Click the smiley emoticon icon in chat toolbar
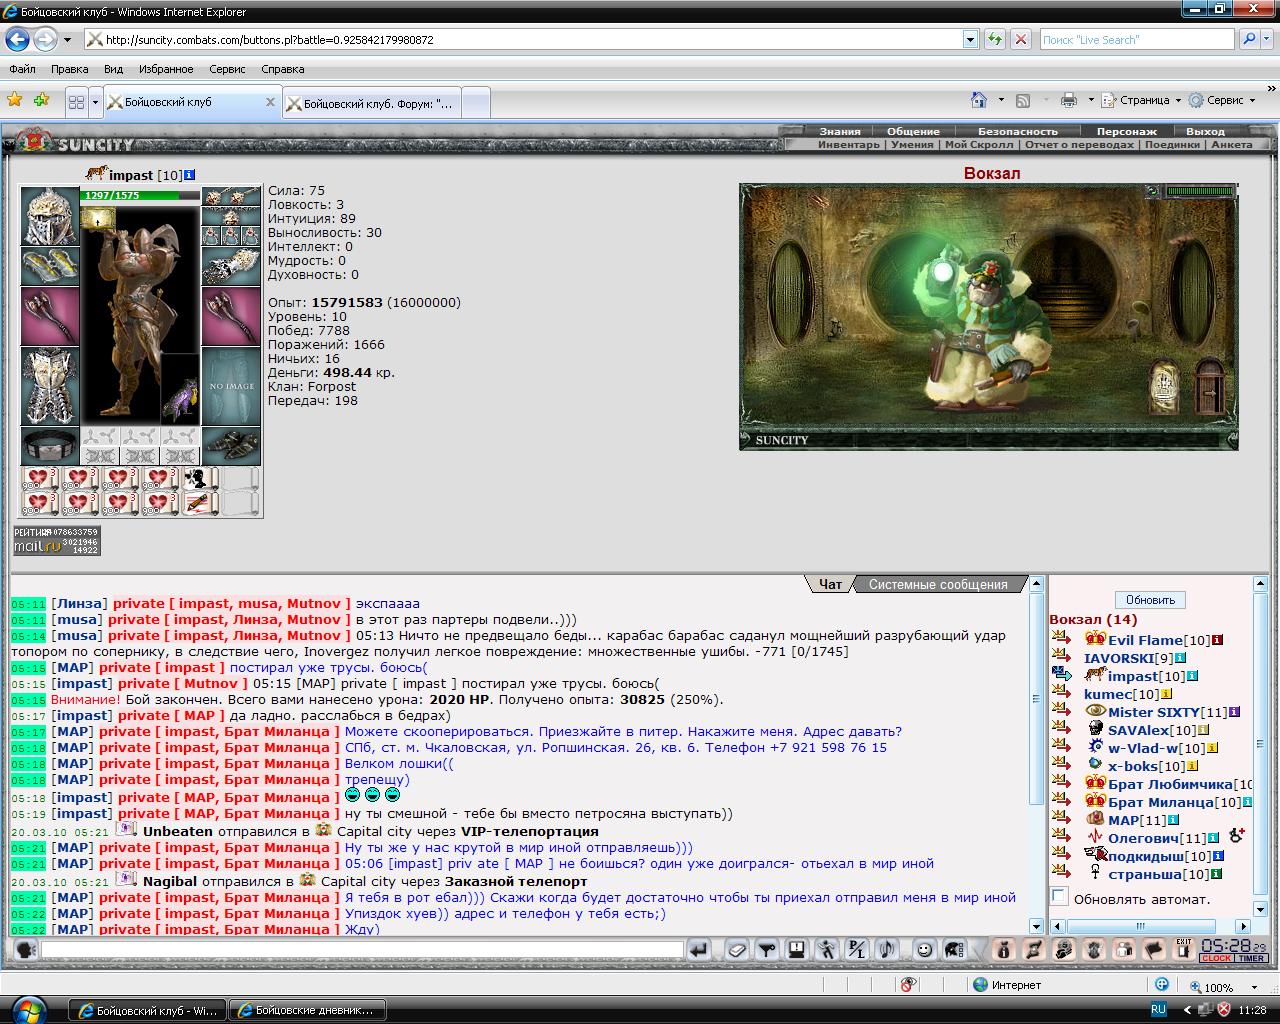The width and height of the screenshot is (1280, 1024). (924, 950)
